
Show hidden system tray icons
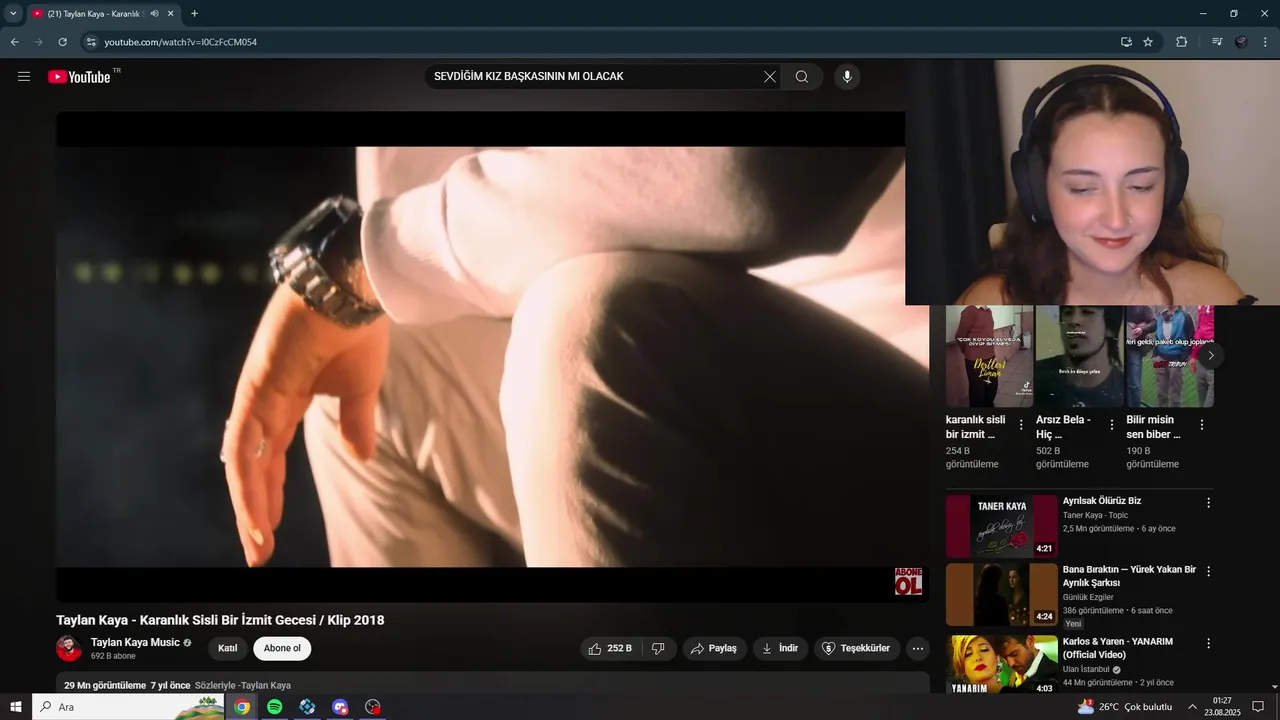tap(1192, 707)
